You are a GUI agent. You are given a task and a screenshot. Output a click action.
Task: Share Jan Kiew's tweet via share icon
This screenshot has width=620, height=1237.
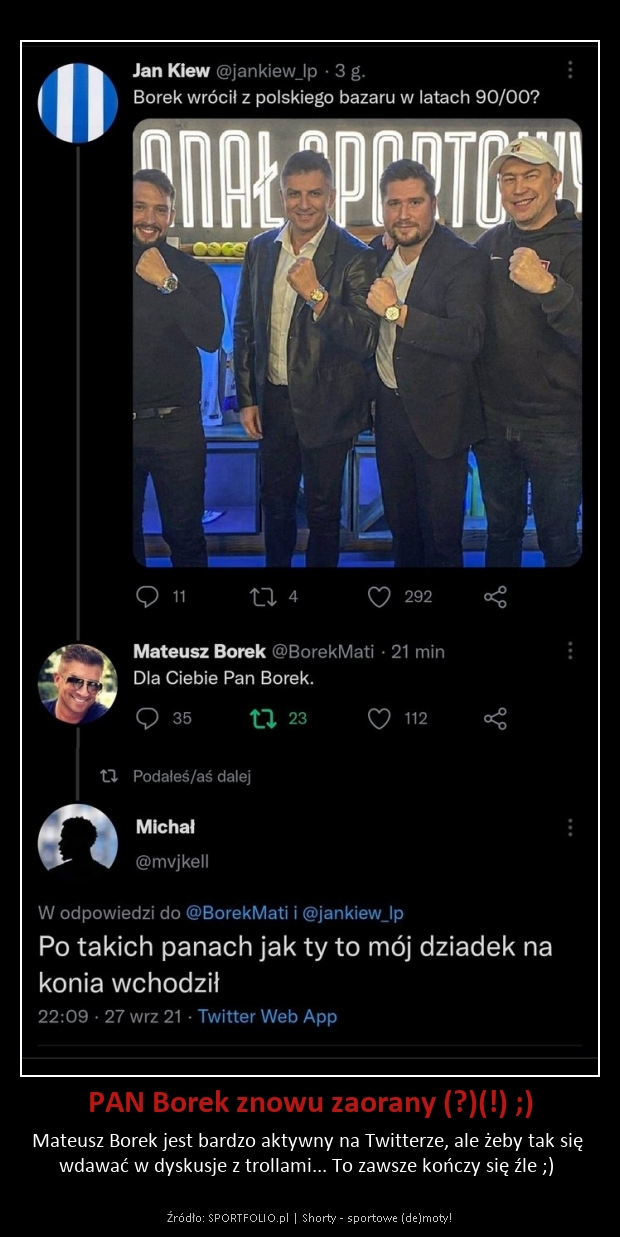tap(495, 597)
